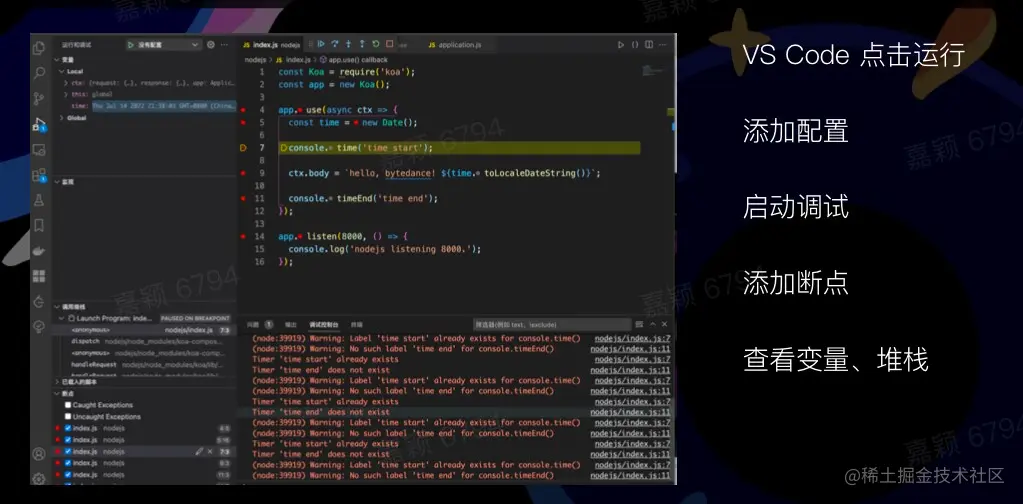Image resolution: width=1023 pixels, height=504 pixels.
Task: Open the 终端 terminal panel tab
Action: click(x=357, y=324)
